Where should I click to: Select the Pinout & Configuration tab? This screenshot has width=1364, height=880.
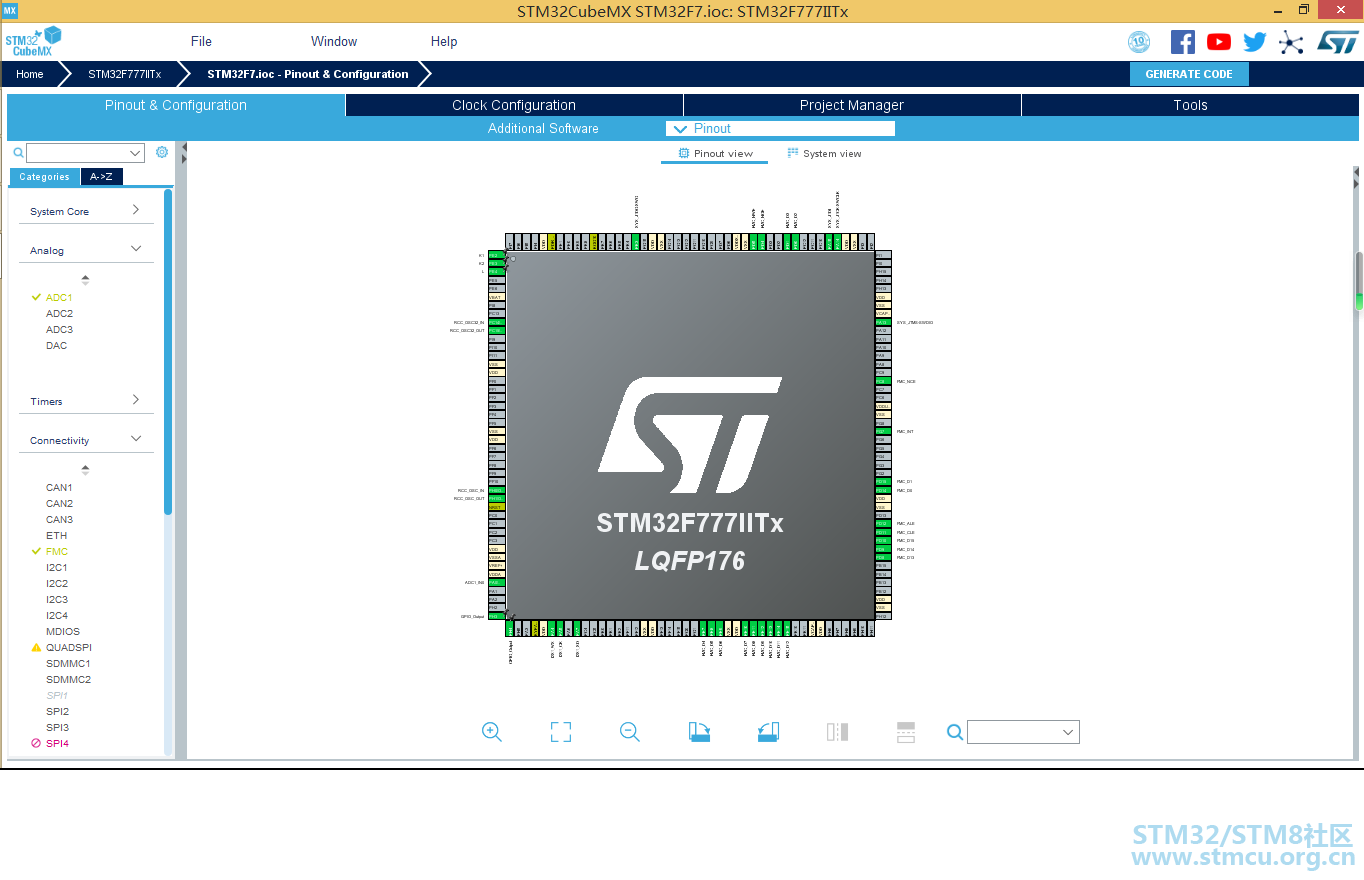tap(176, 105)
